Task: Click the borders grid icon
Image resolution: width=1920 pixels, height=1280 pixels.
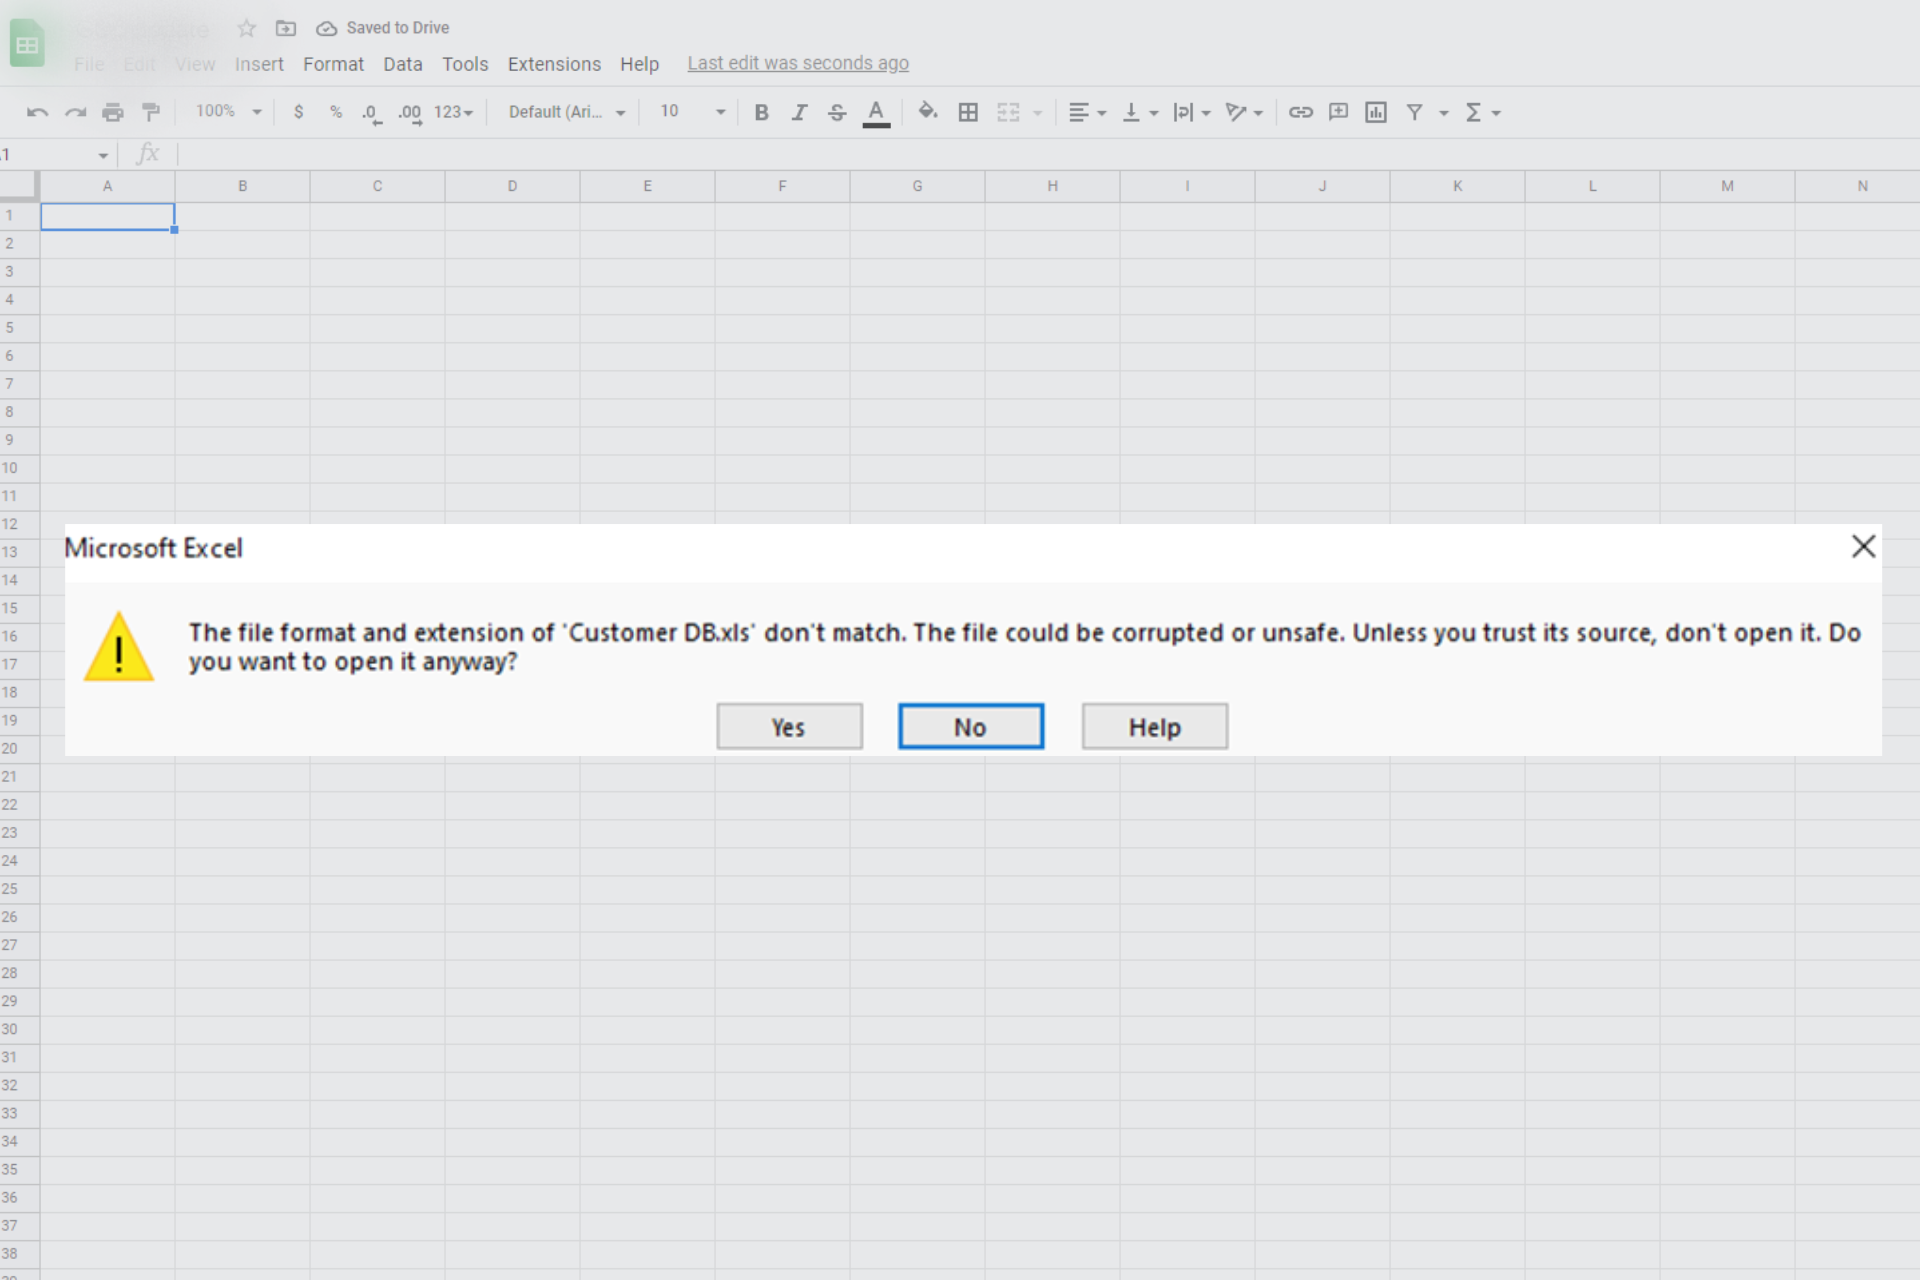Action: click(967, 112)
